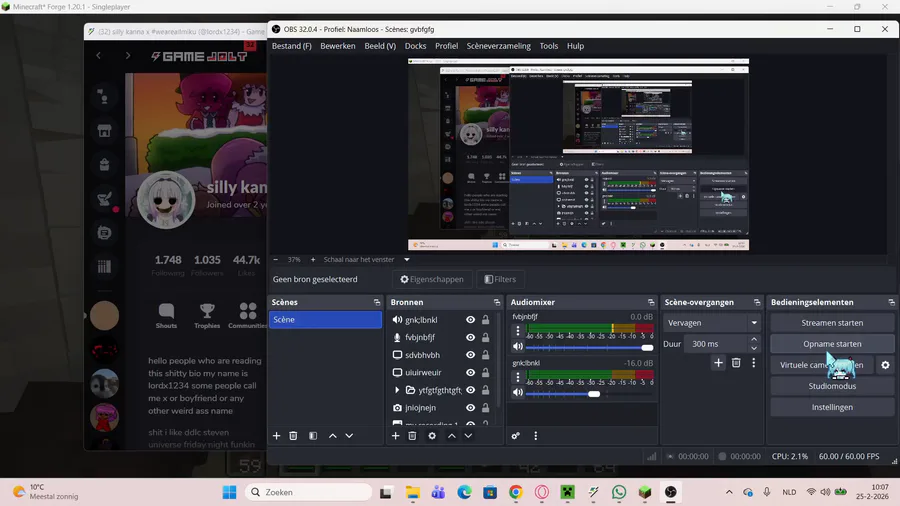Viewport: 900px width, 506px height.
Task: Remove selected source with Bronnen trash icon
Action: 412,436
